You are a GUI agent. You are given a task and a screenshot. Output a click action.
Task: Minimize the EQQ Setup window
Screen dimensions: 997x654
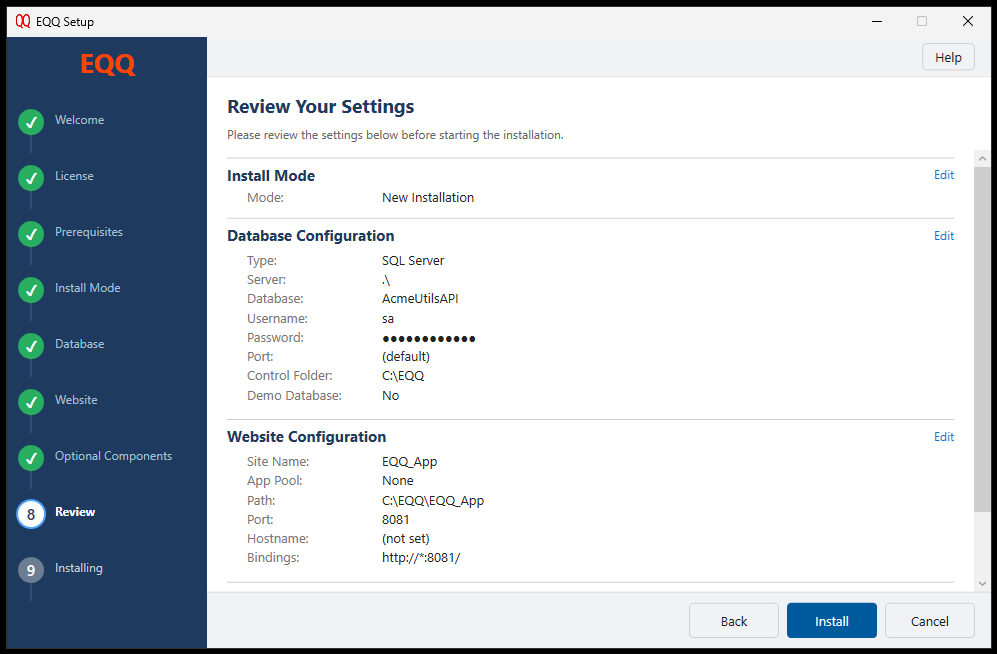click(877, 21)
